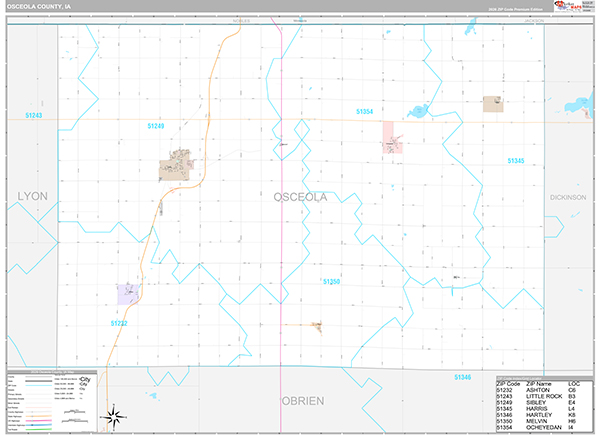
Task: Click the 51350 cell in the index table
Action: 504,421
